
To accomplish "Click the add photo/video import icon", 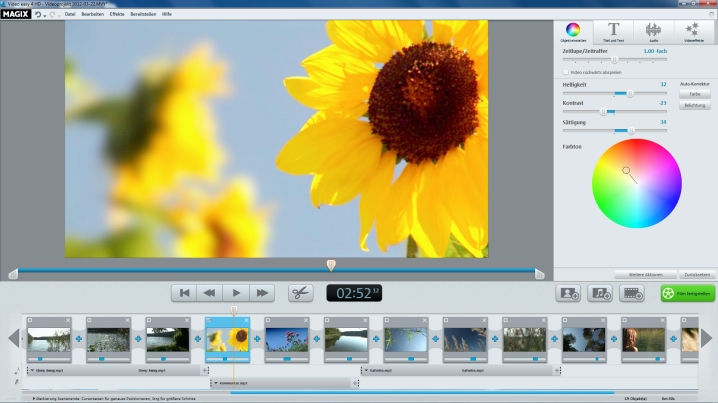I will [568, 293].
